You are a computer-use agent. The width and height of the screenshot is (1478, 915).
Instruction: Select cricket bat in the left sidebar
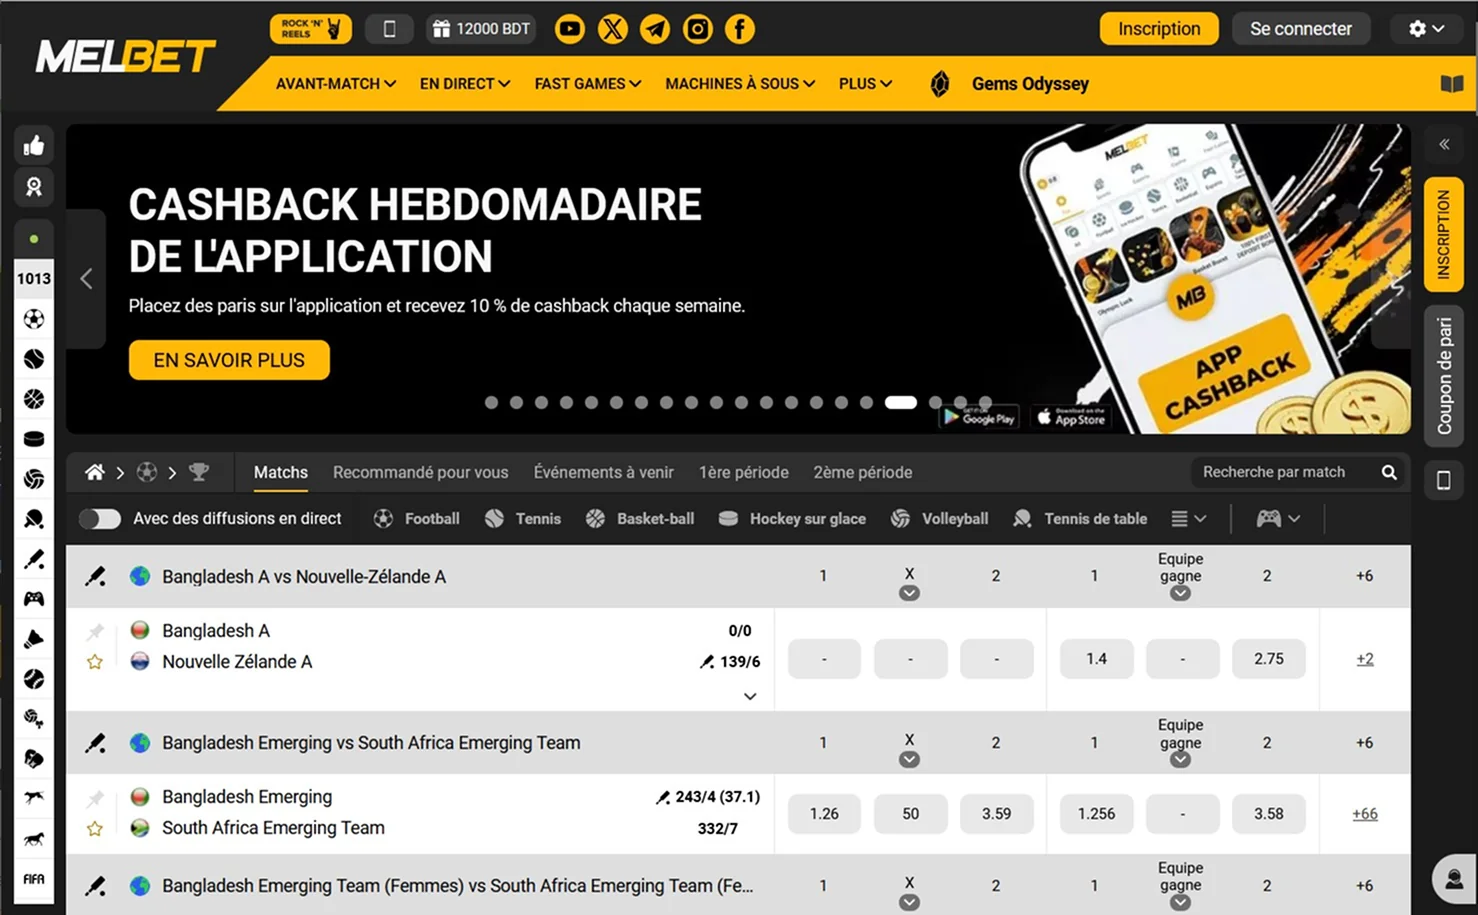click(34, 559)
